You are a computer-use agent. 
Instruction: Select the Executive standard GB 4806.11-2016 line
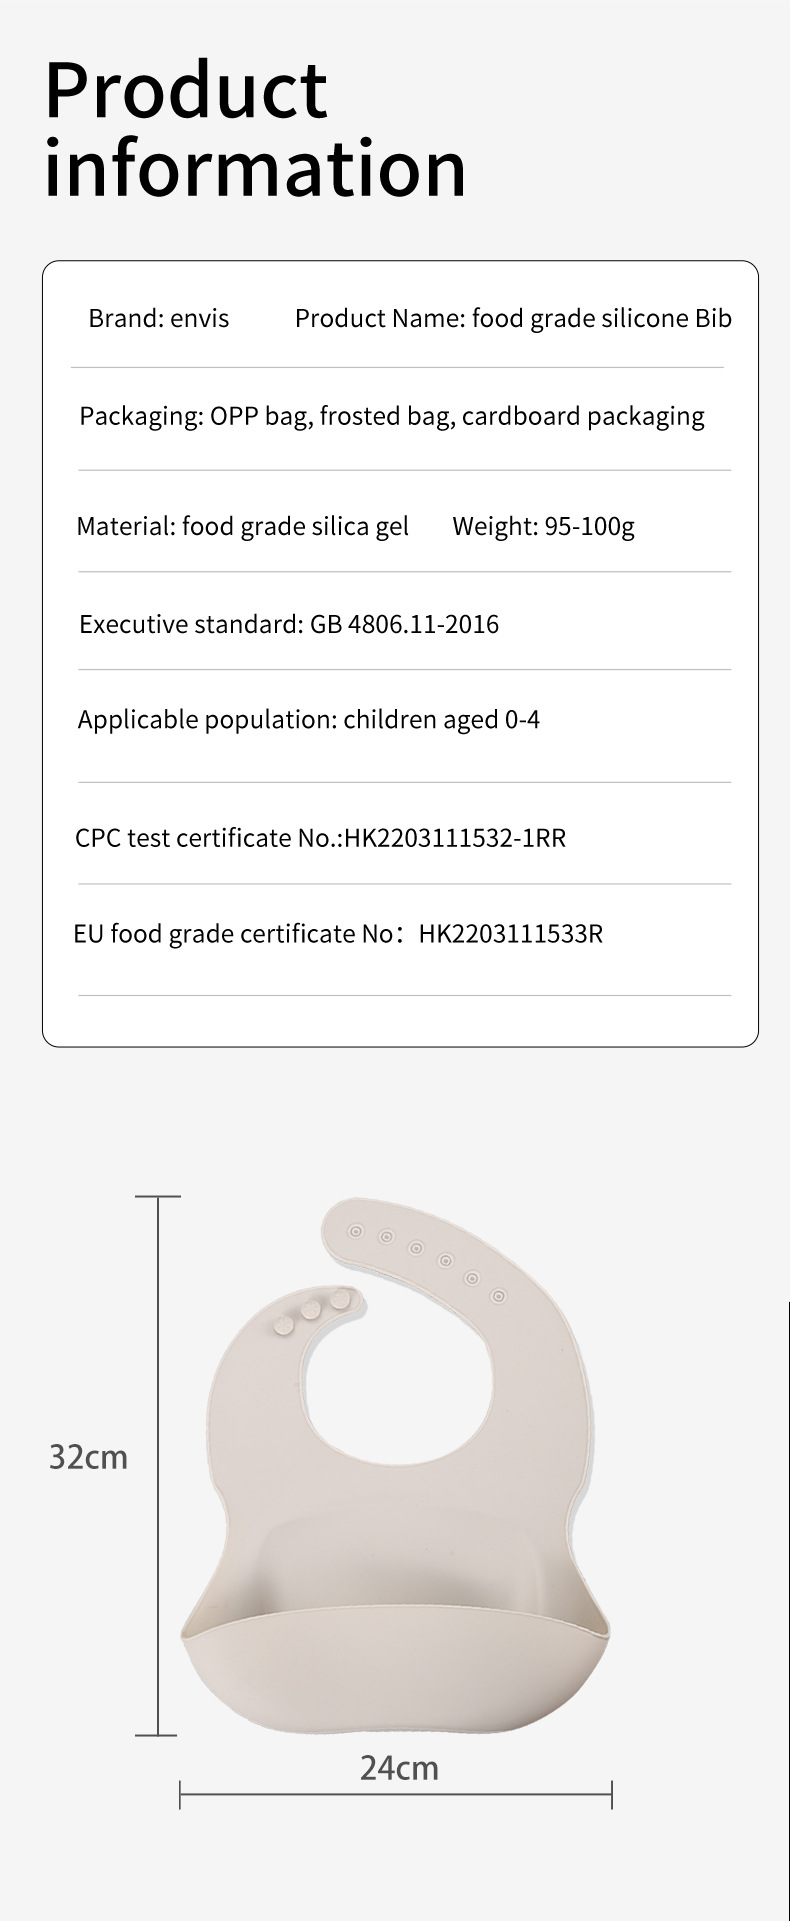(289, 625)
